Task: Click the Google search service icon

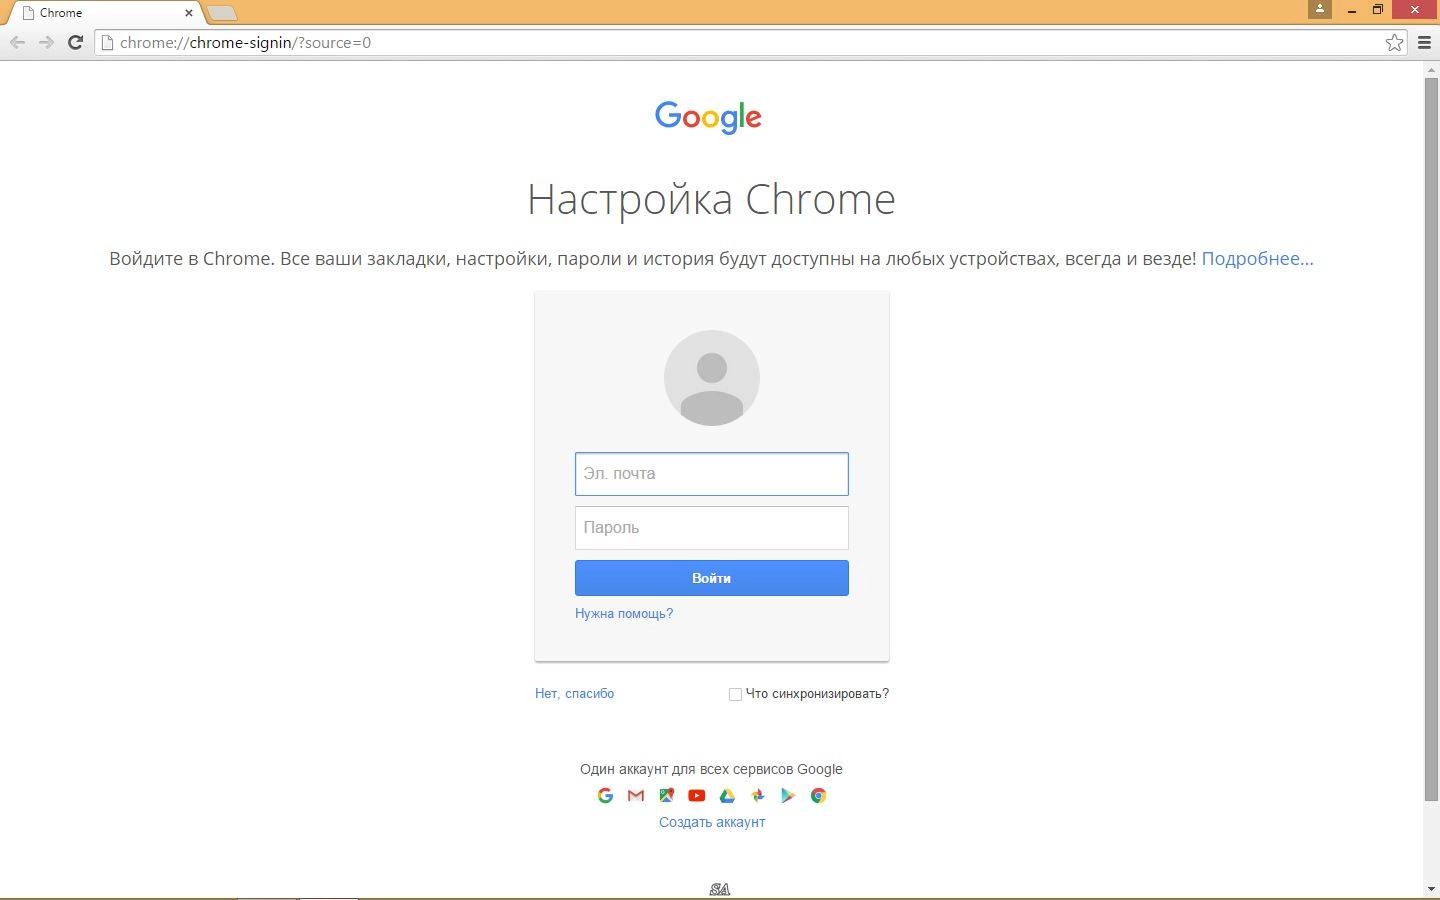Action: click(605, 796)
